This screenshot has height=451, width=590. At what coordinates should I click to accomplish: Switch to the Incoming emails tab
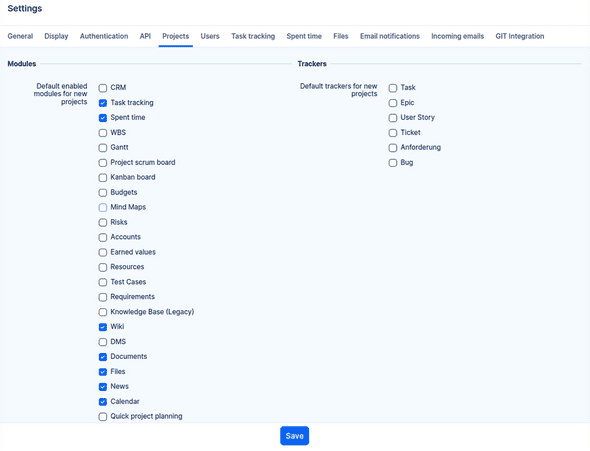(x=458, y=36)
